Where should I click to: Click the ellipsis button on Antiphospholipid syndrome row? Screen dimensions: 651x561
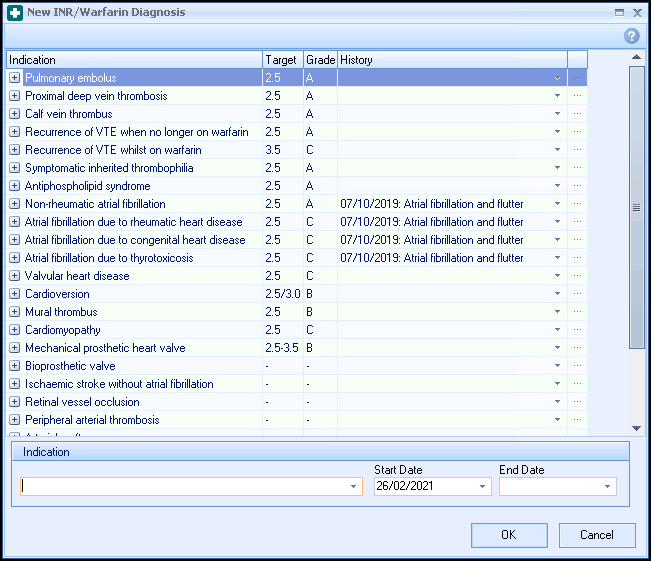[577, 186]
